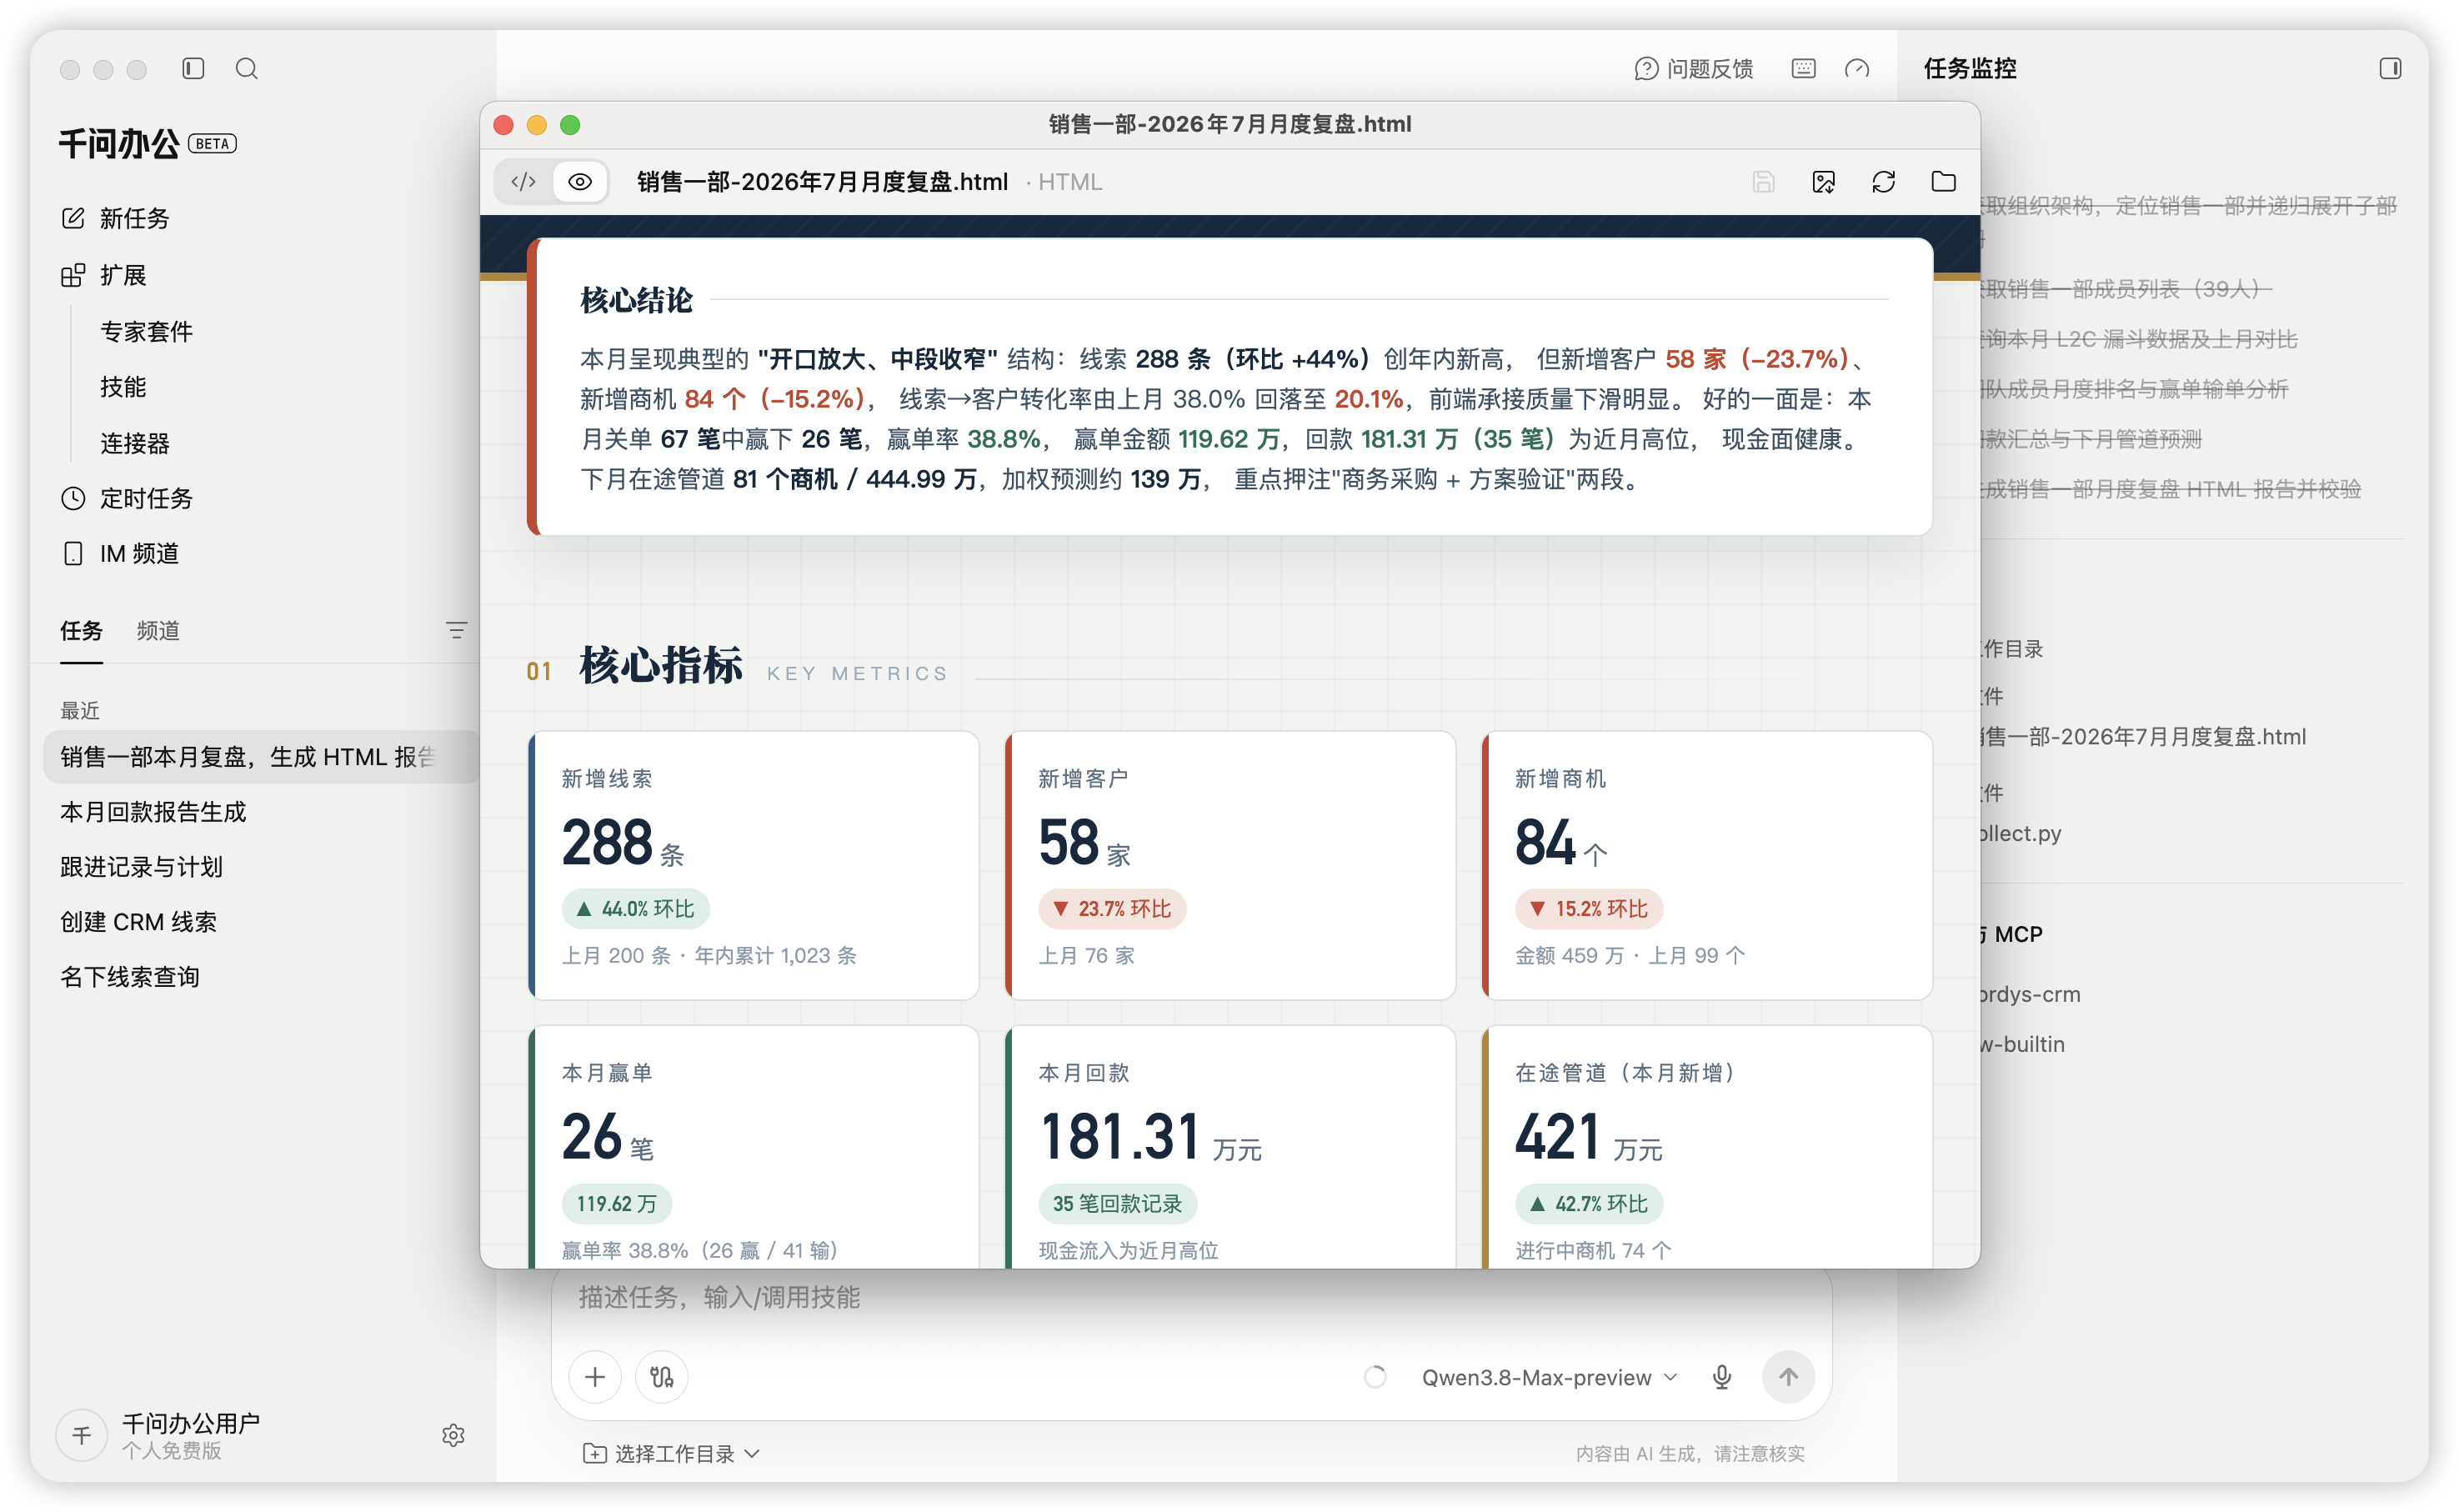Refresh the HTML preview
The image size is (2459, 1512).
point(1883,181)
